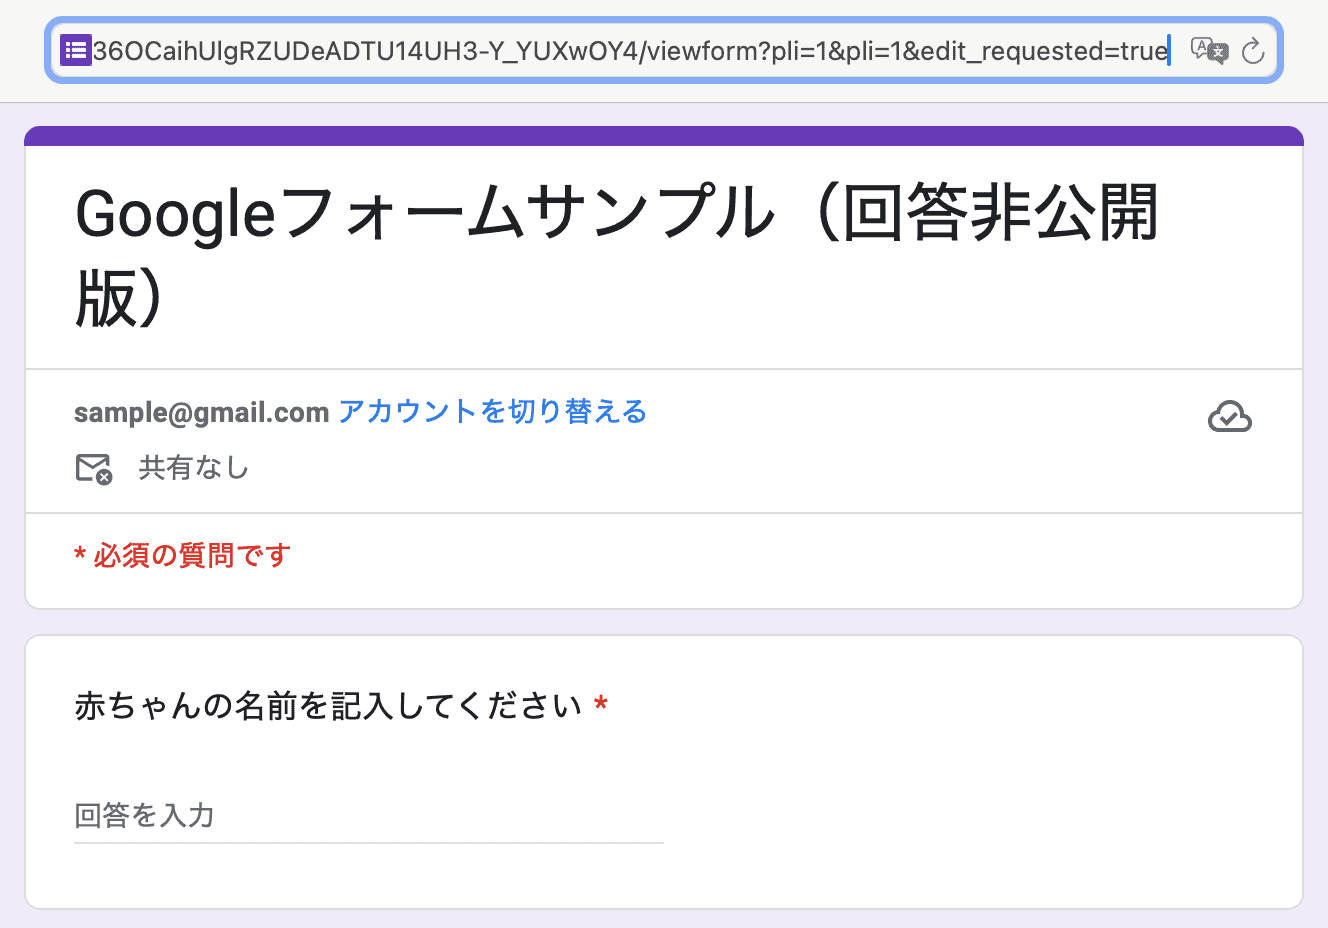Image resolution: width=1328 pixels, height=928 pixels.
Task: Click the URL text in the address bar
Action: [630, 51]
